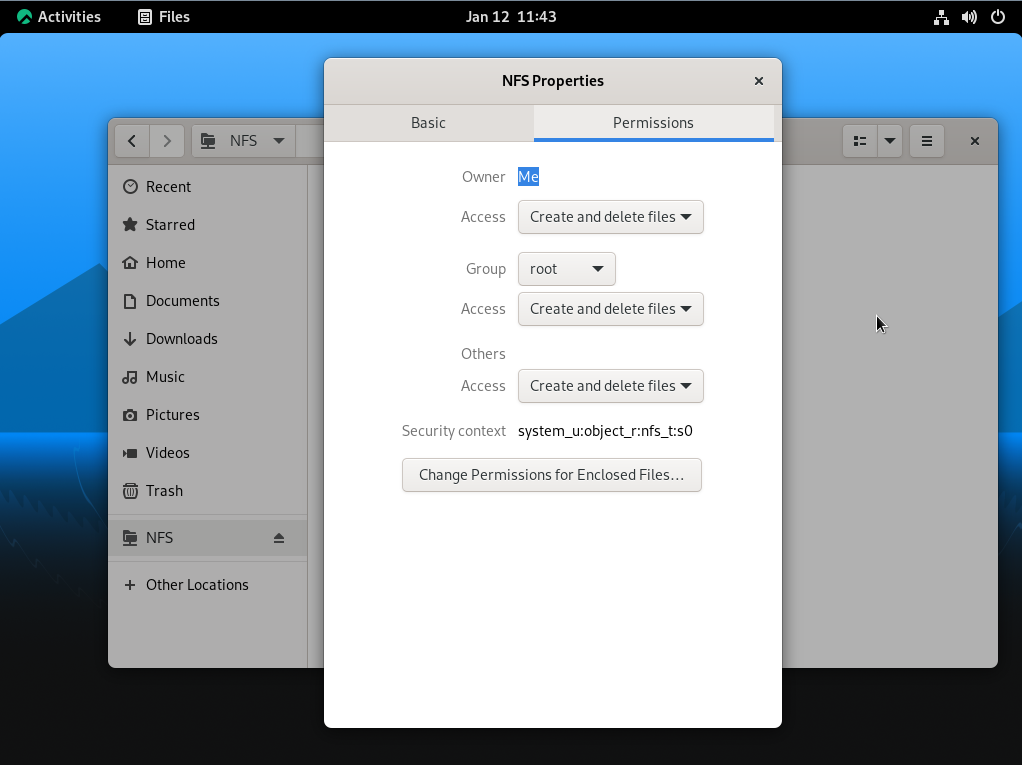This screenshot has height=765, width=1022.
Task: Click the Downloads arrow icon
Action: pos(130,339)
